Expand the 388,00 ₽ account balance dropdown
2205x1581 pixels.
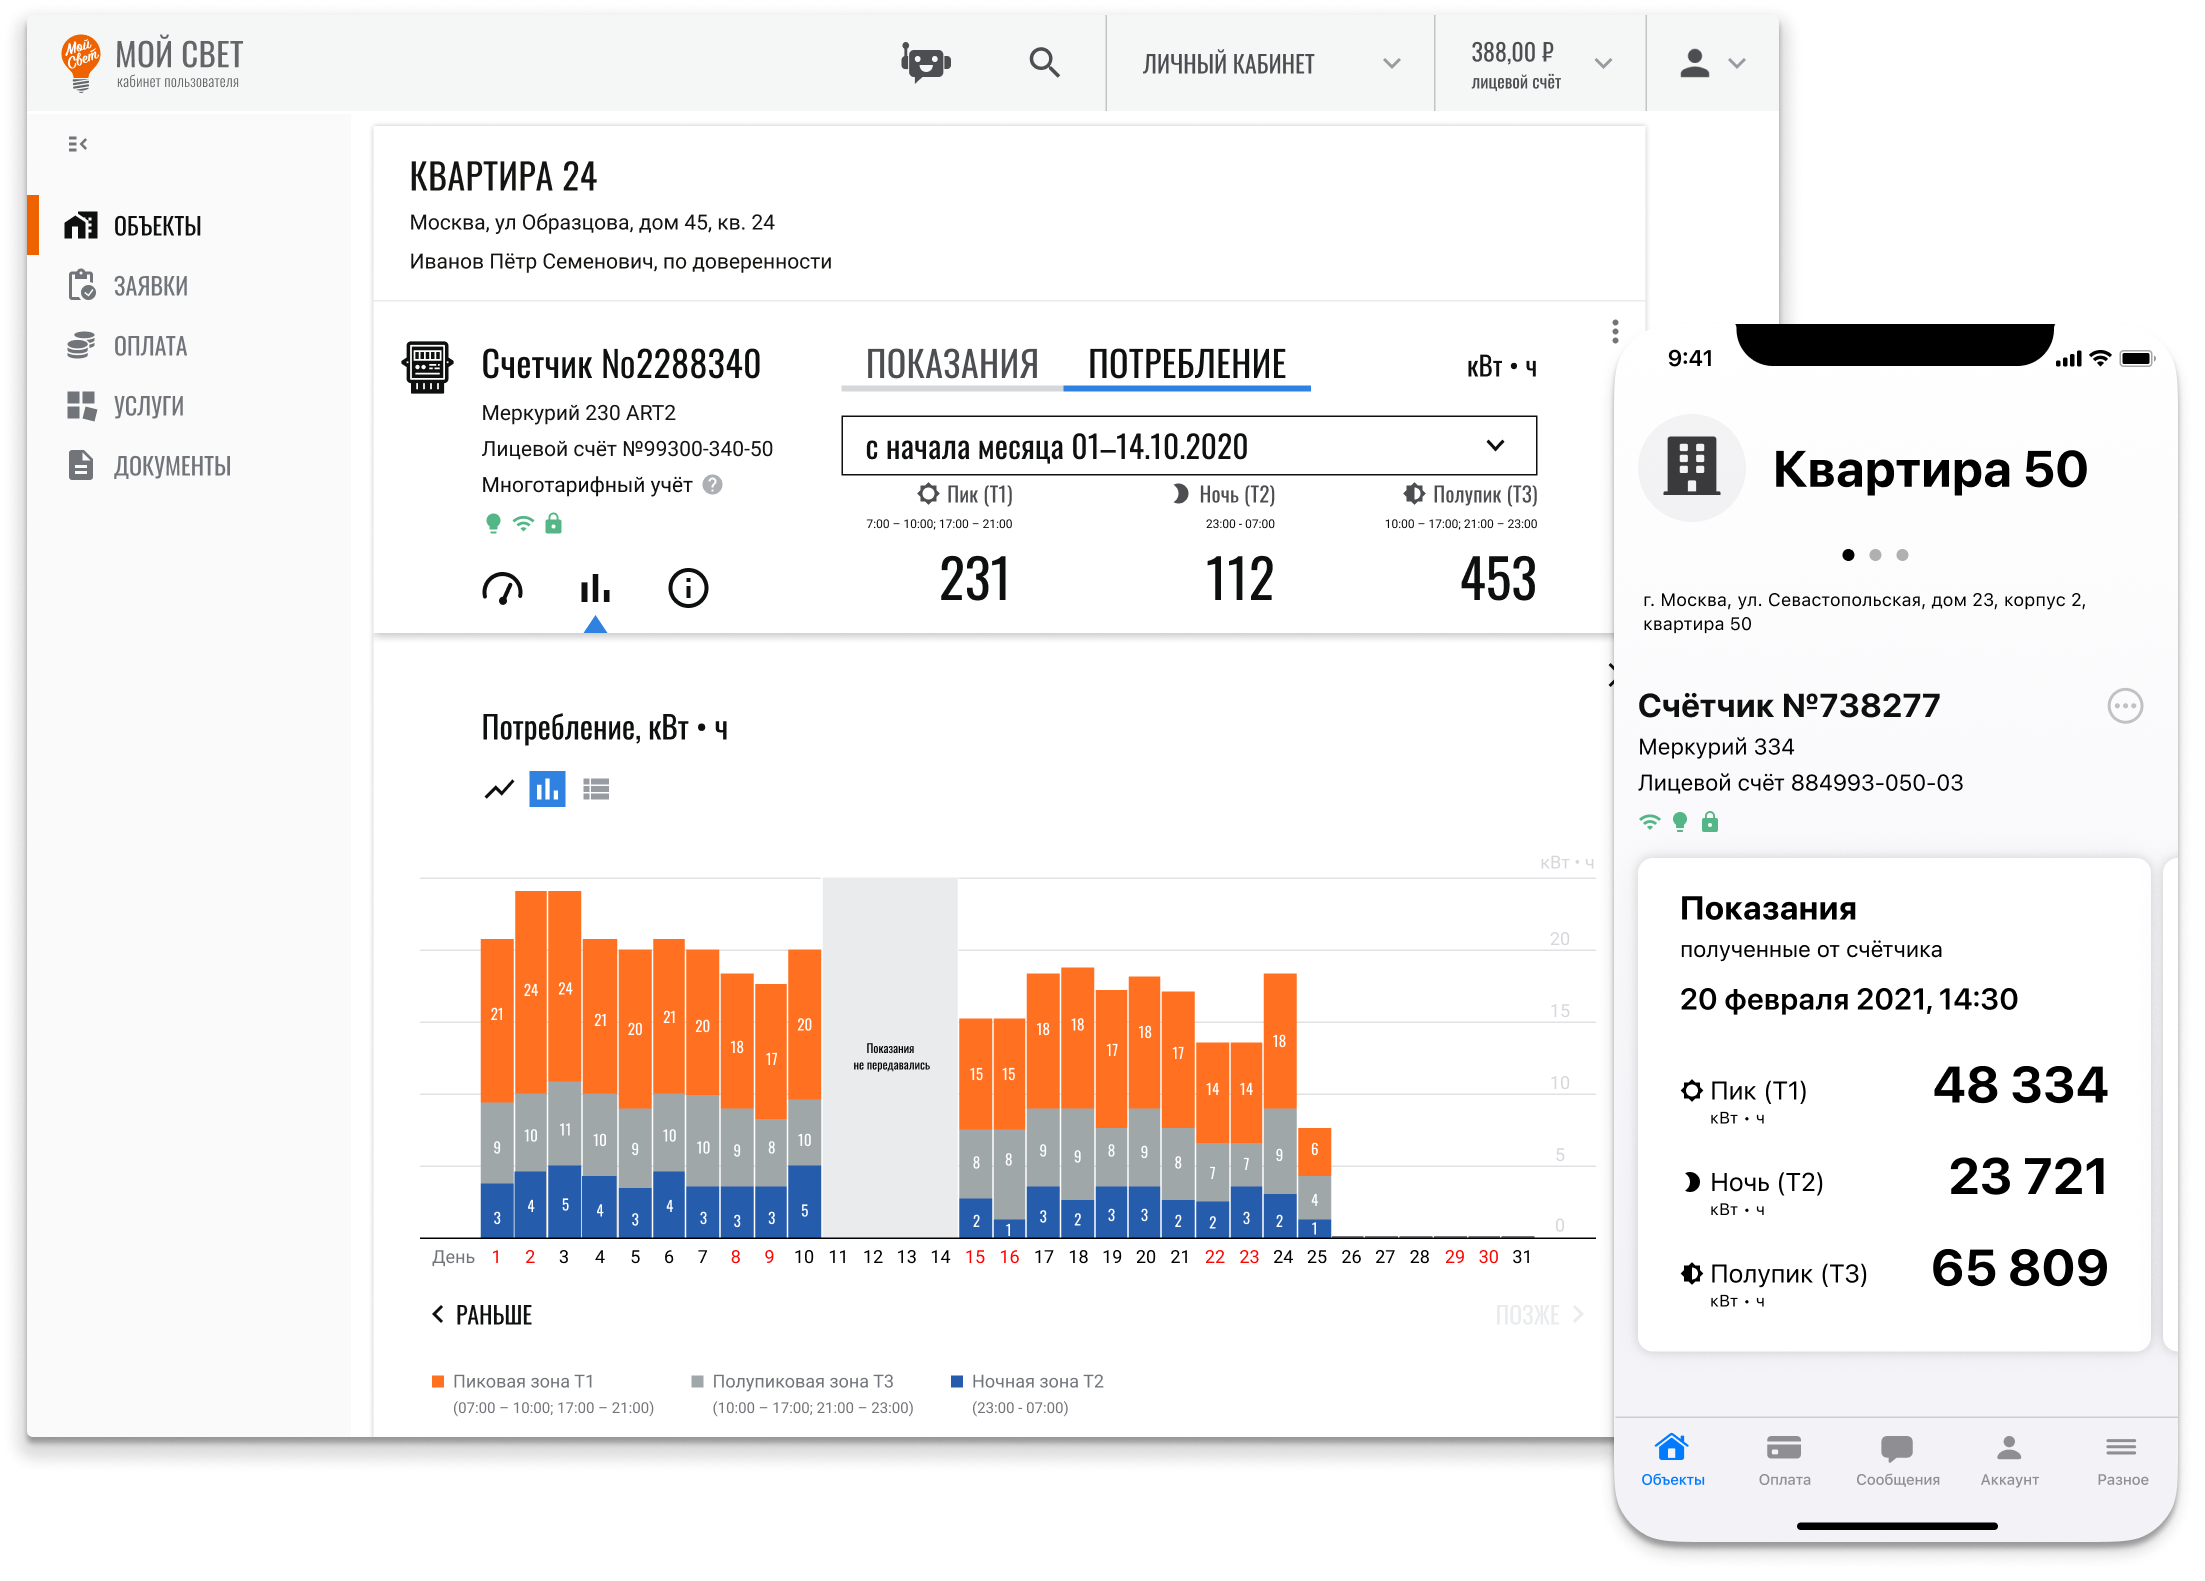coord(1540,63)
